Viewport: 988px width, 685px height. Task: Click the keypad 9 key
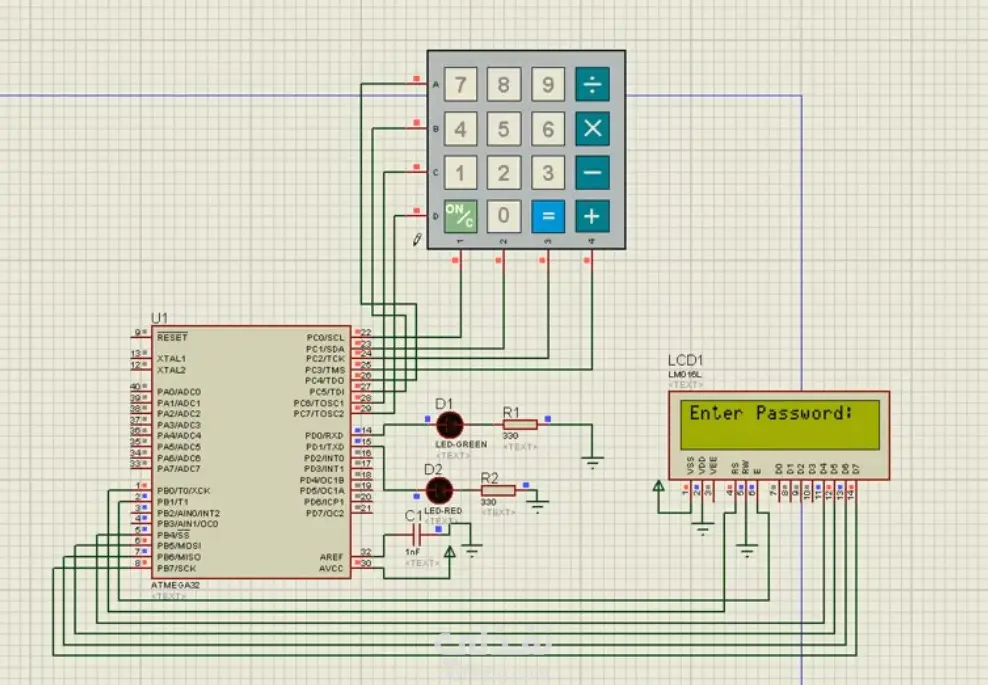(x=548, y=84)
